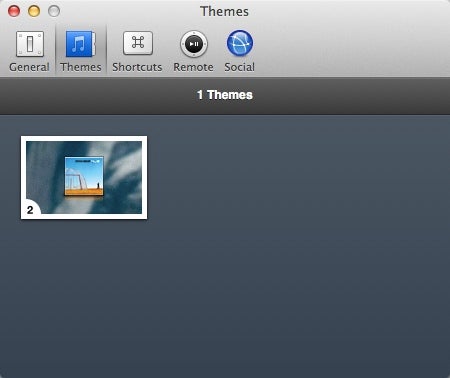
Task: Close the Themes window with red button
Action: (x=14, y=11)
